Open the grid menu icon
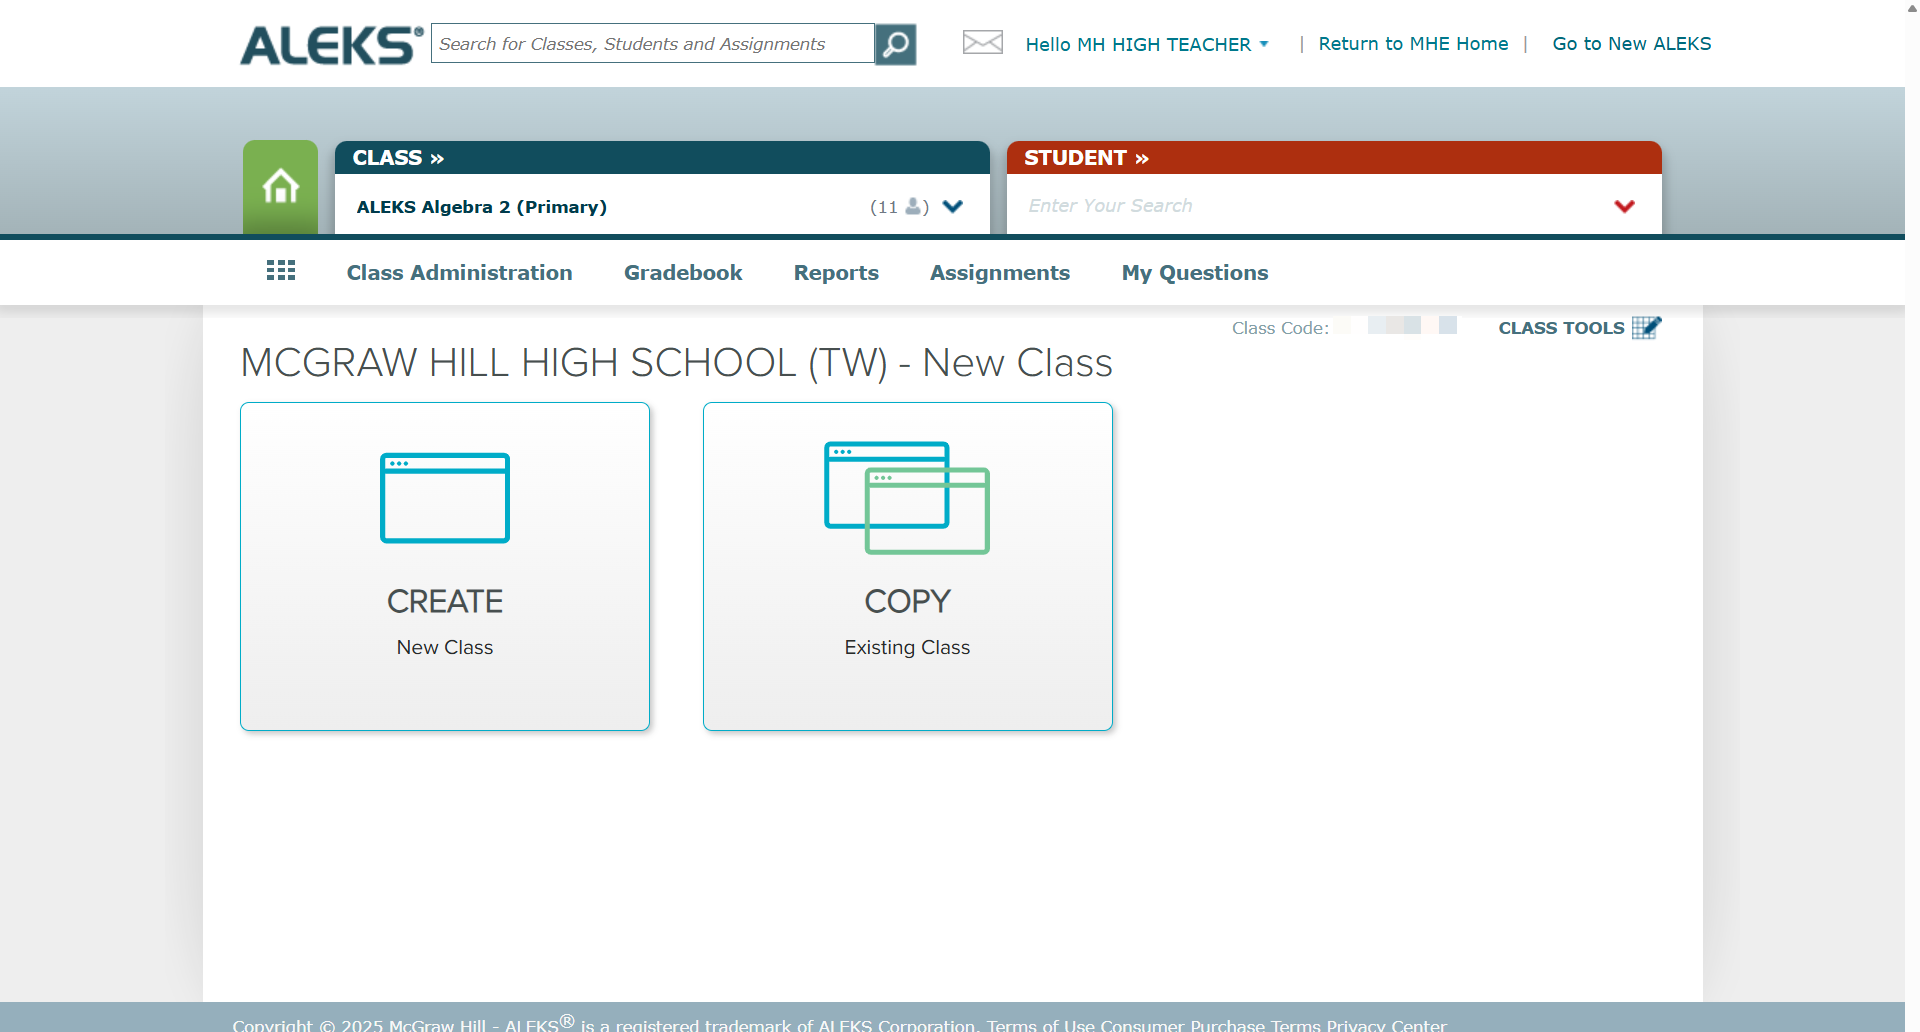Viewport: 1920px width, 1032px height. click(x=281, y=270)
